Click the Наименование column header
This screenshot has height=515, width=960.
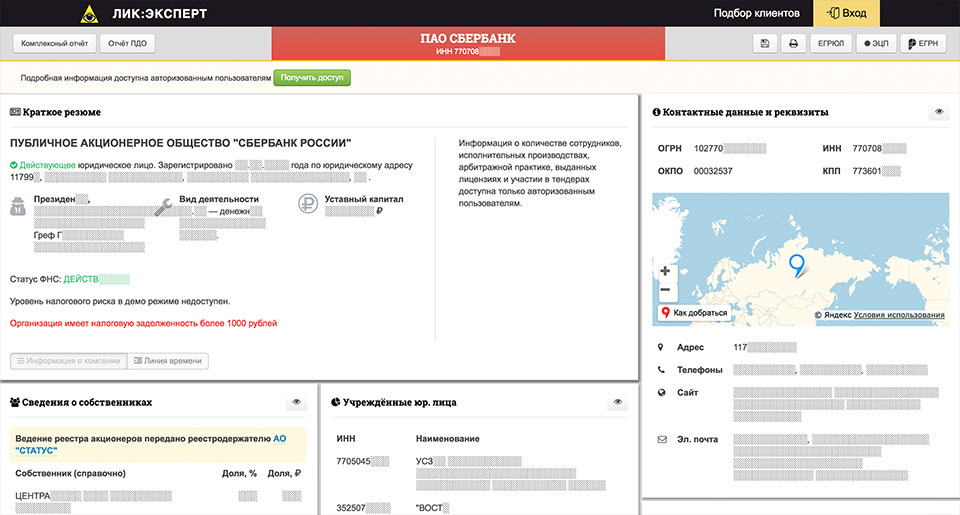[x=448, y=438]
